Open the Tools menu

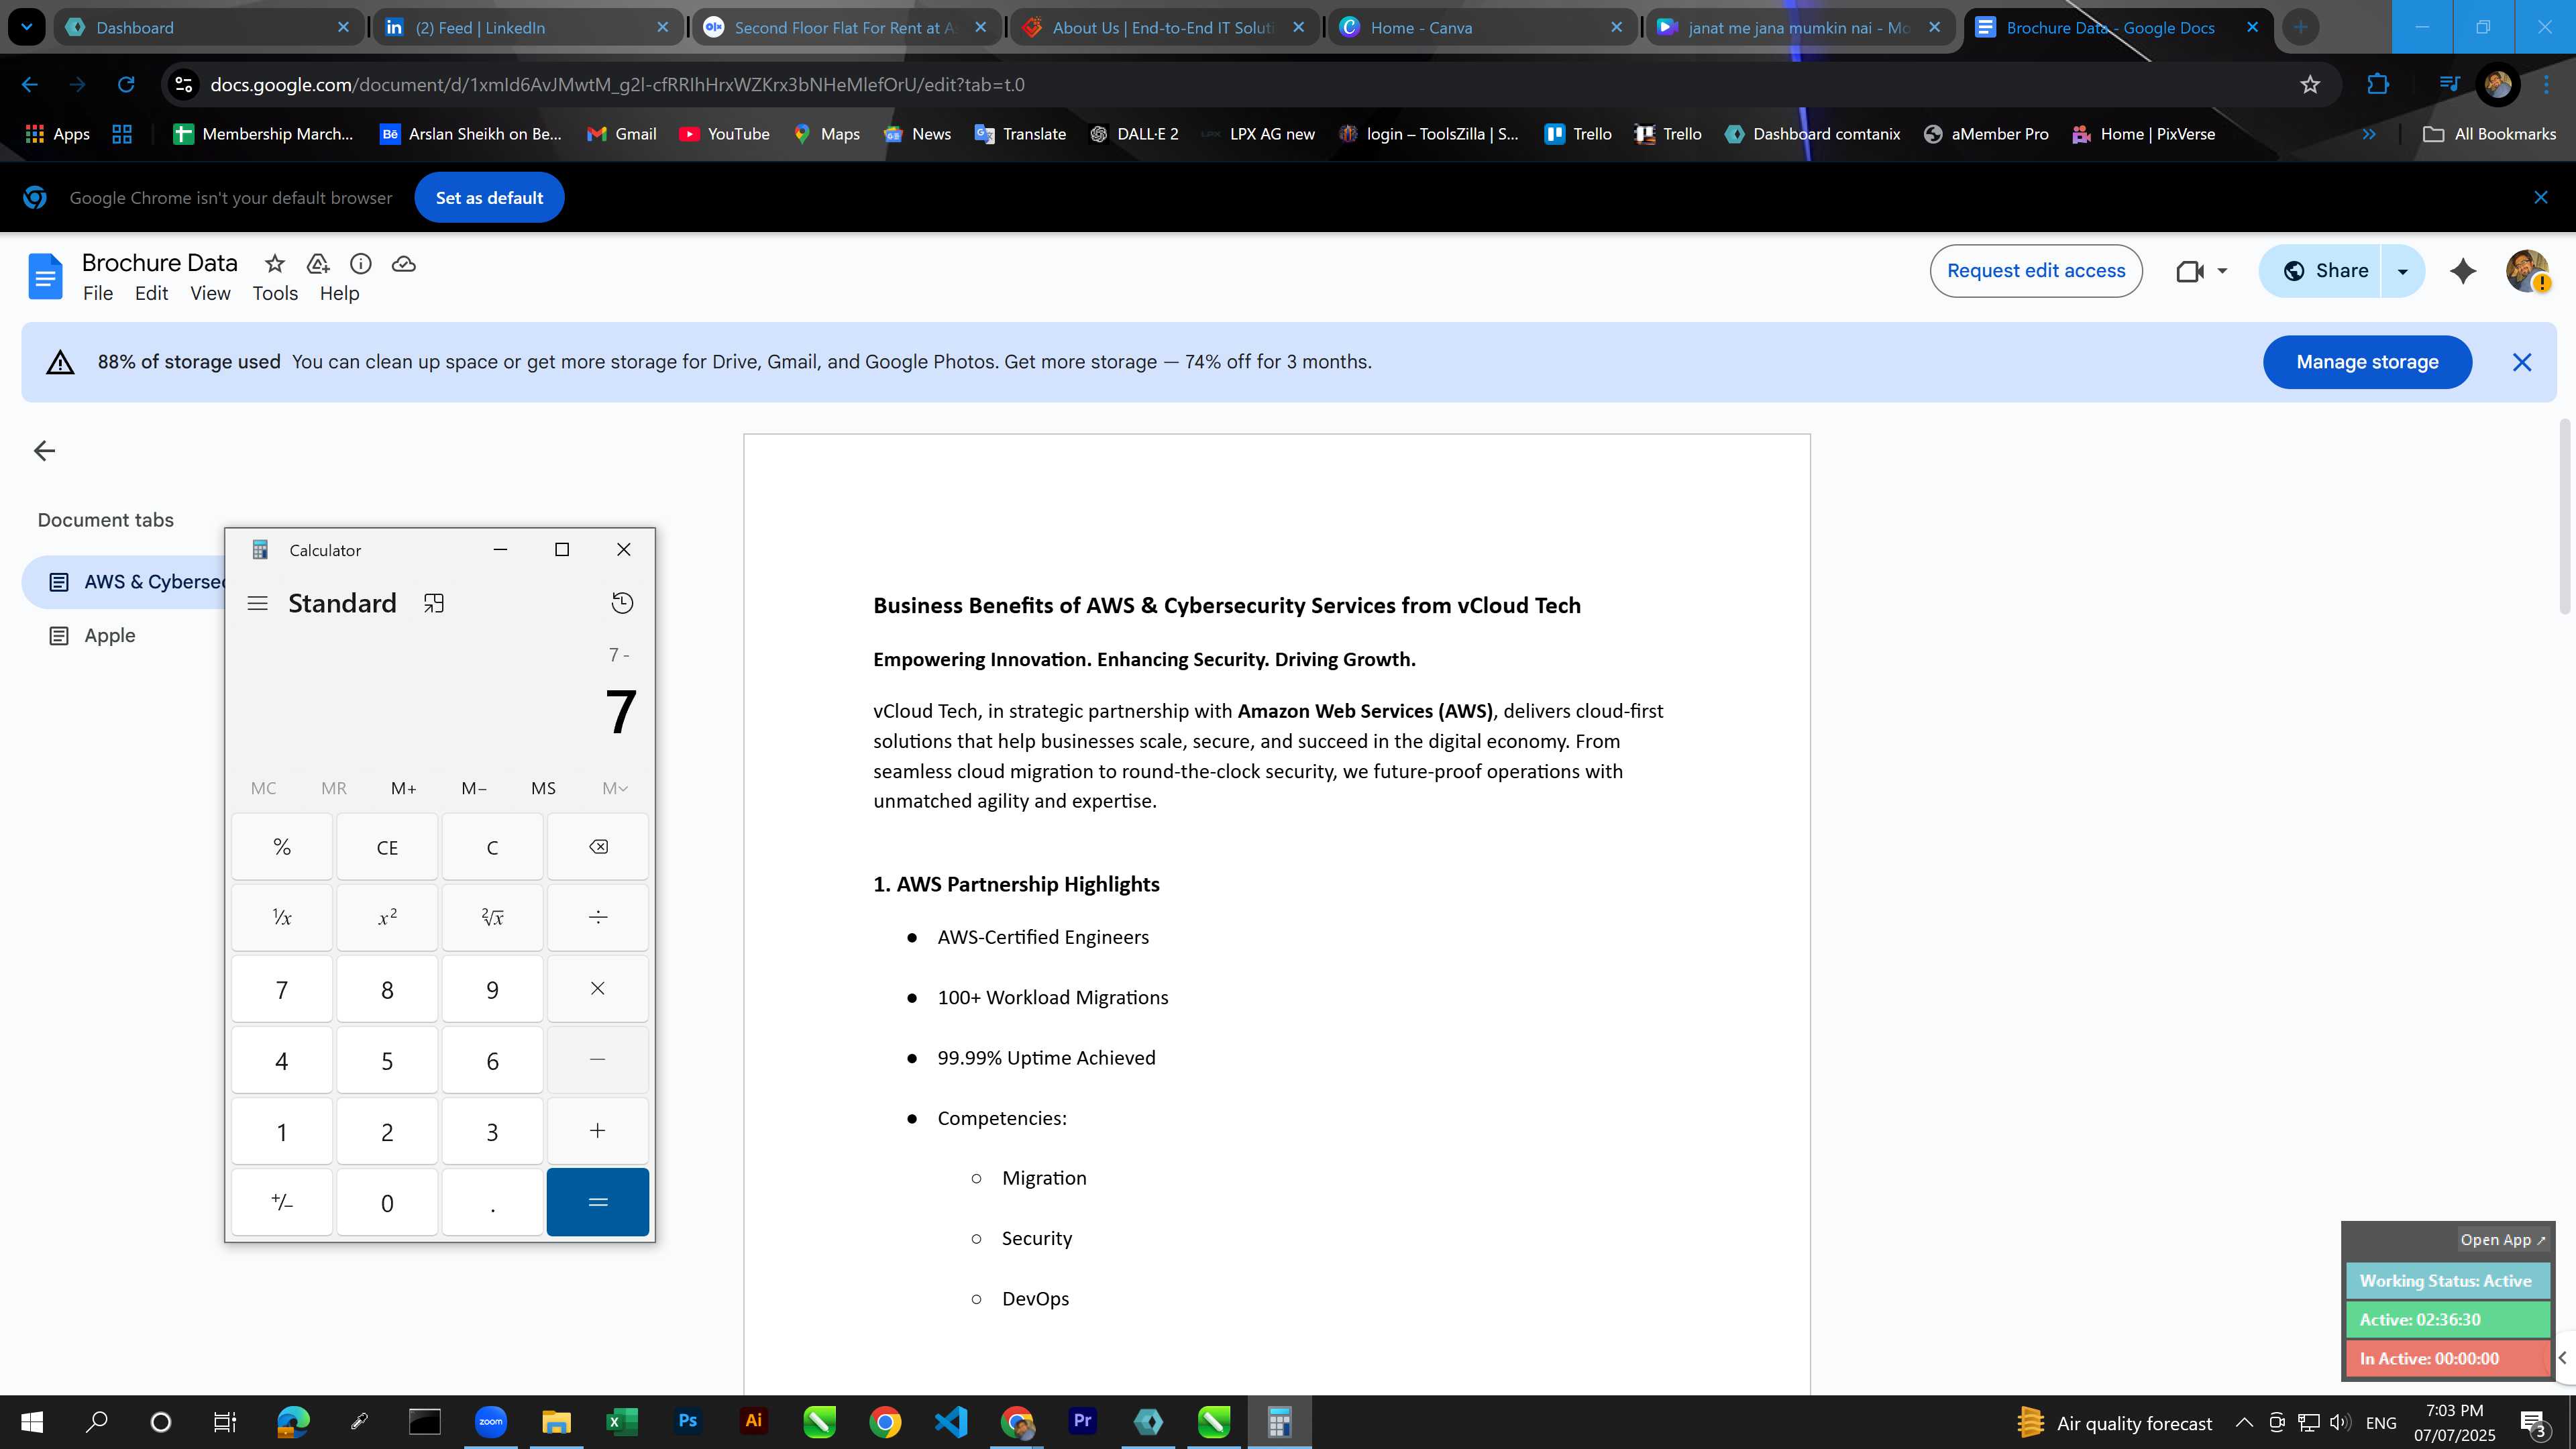click(275, 293)
